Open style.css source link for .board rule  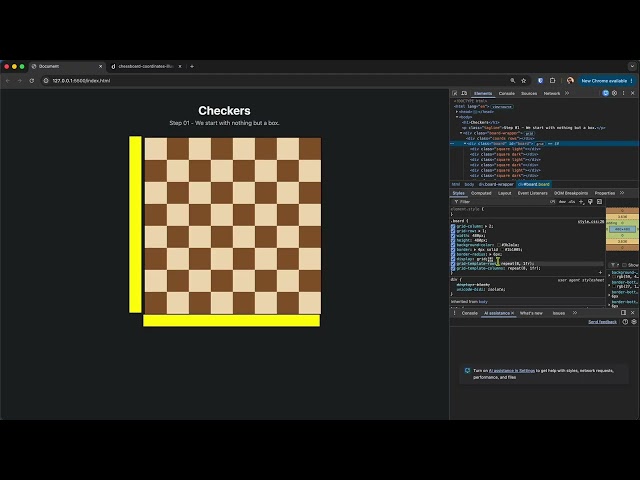point(591,222)
